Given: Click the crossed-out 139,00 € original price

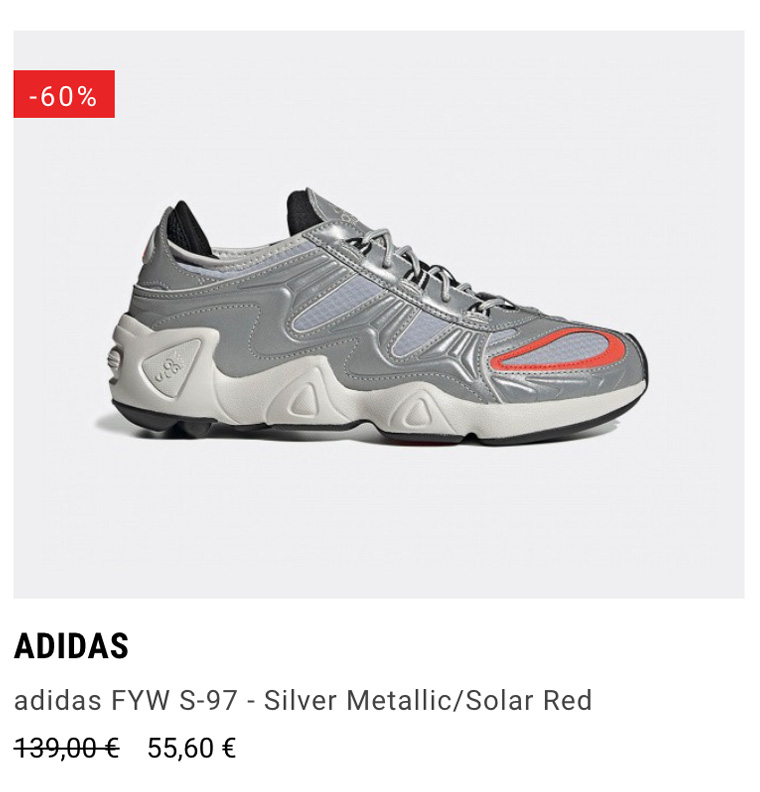Looking at the screenshot, I should pos(67,748).
